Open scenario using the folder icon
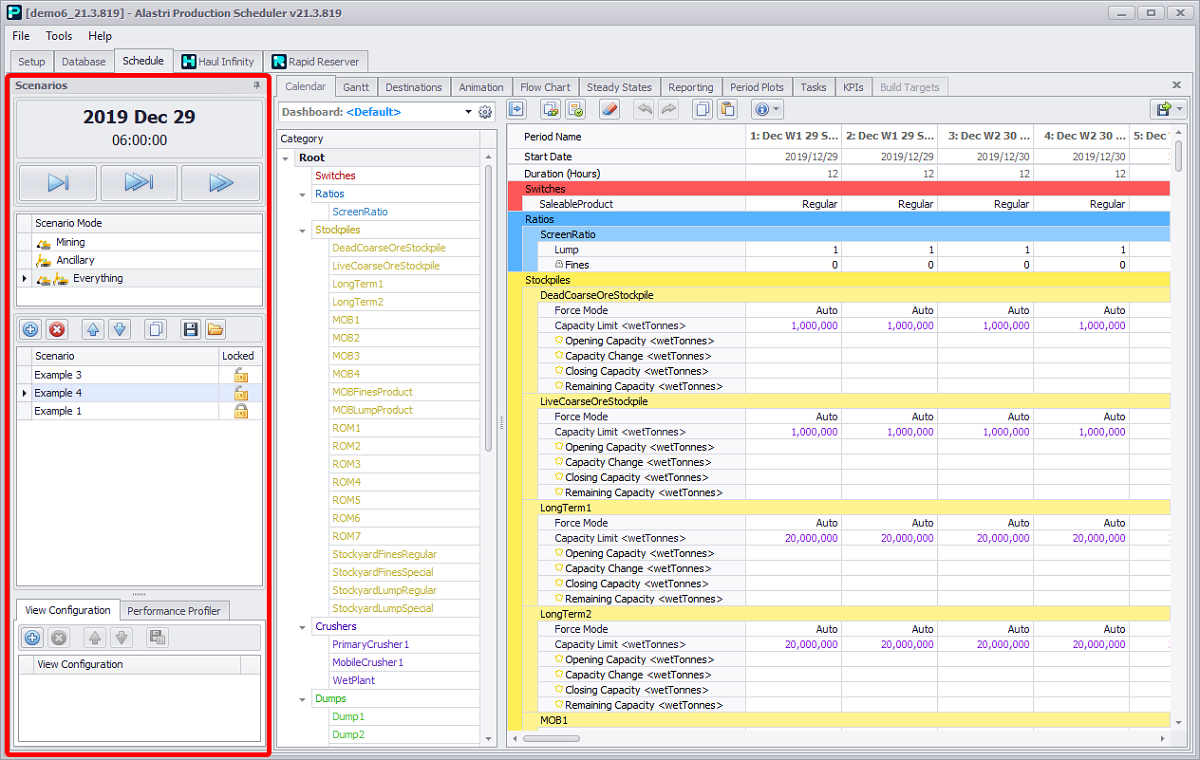The width and height of the screenshot is (1200, 760). click(215, 329)
